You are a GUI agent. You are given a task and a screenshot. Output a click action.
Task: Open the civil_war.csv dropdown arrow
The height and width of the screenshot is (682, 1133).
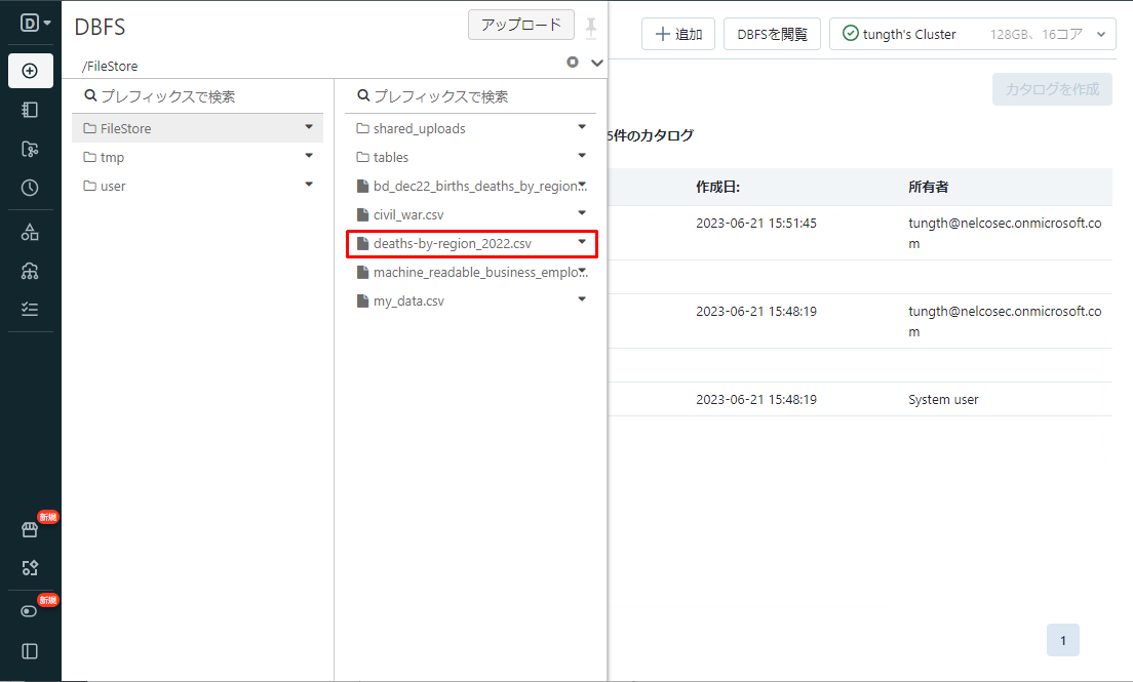tap(582, 212)
